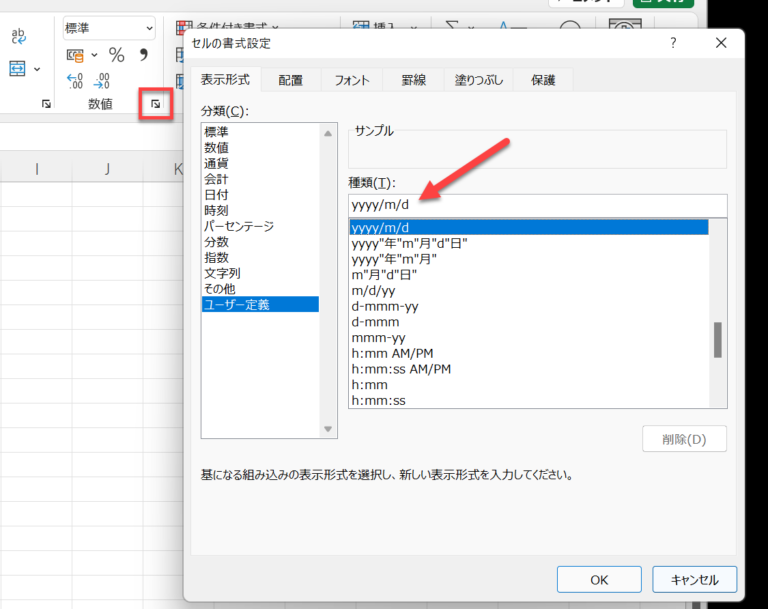Image resolution: width=768 pixels, height=609 pixels.
Task: Select h:mm:ss format in list
Action: coord(529,400)
